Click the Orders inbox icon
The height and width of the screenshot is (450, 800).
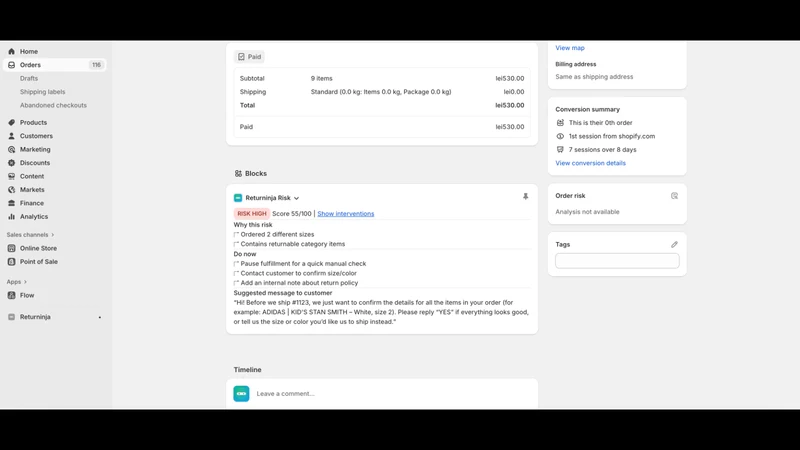coord(11,65)
